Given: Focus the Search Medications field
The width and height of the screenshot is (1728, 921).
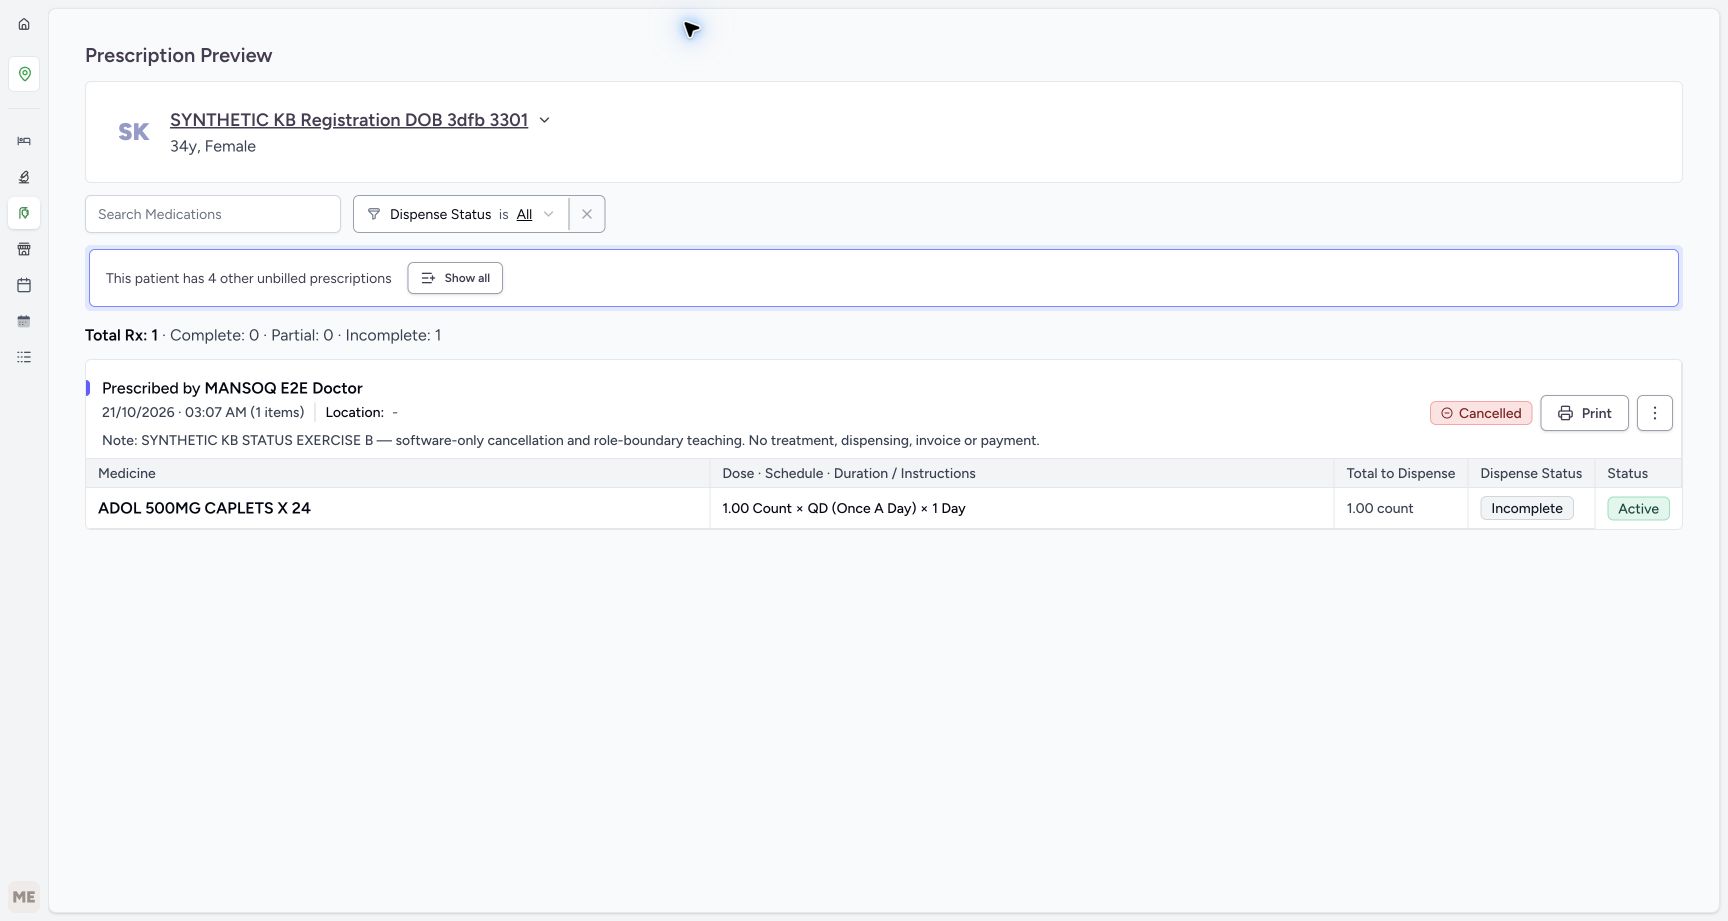Looking at the screenshot, I should click(x=213, y=214).
